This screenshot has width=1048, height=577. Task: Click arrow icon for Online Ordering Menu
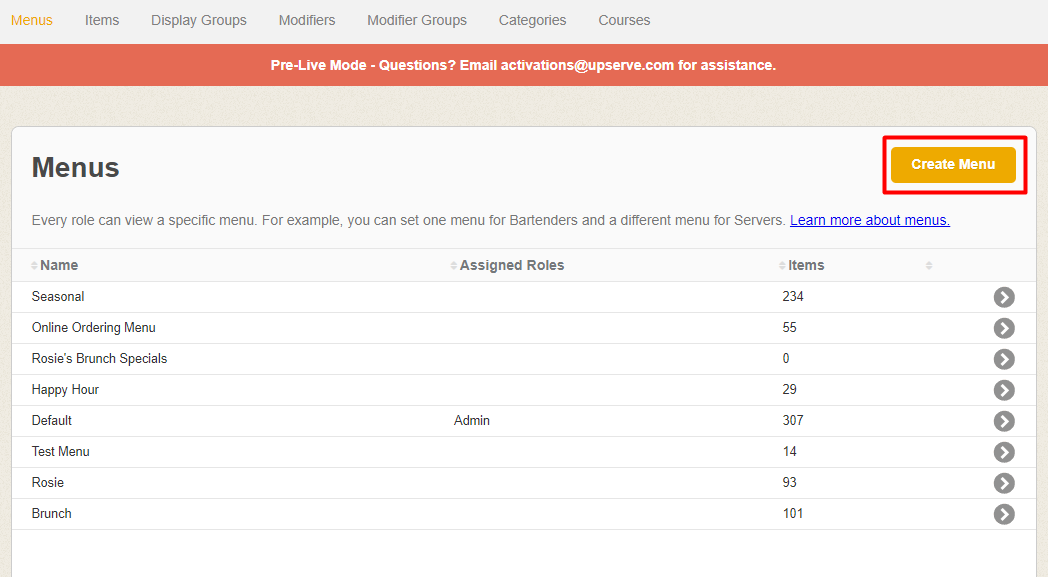click(1004, 328)
